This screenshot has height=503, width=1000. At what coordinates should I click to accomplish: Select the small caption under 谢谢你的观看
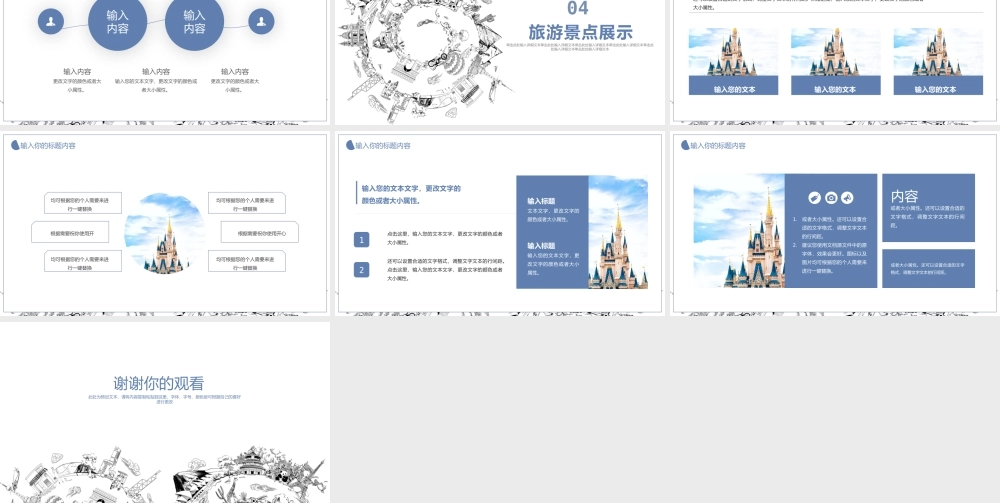point(165,400)
